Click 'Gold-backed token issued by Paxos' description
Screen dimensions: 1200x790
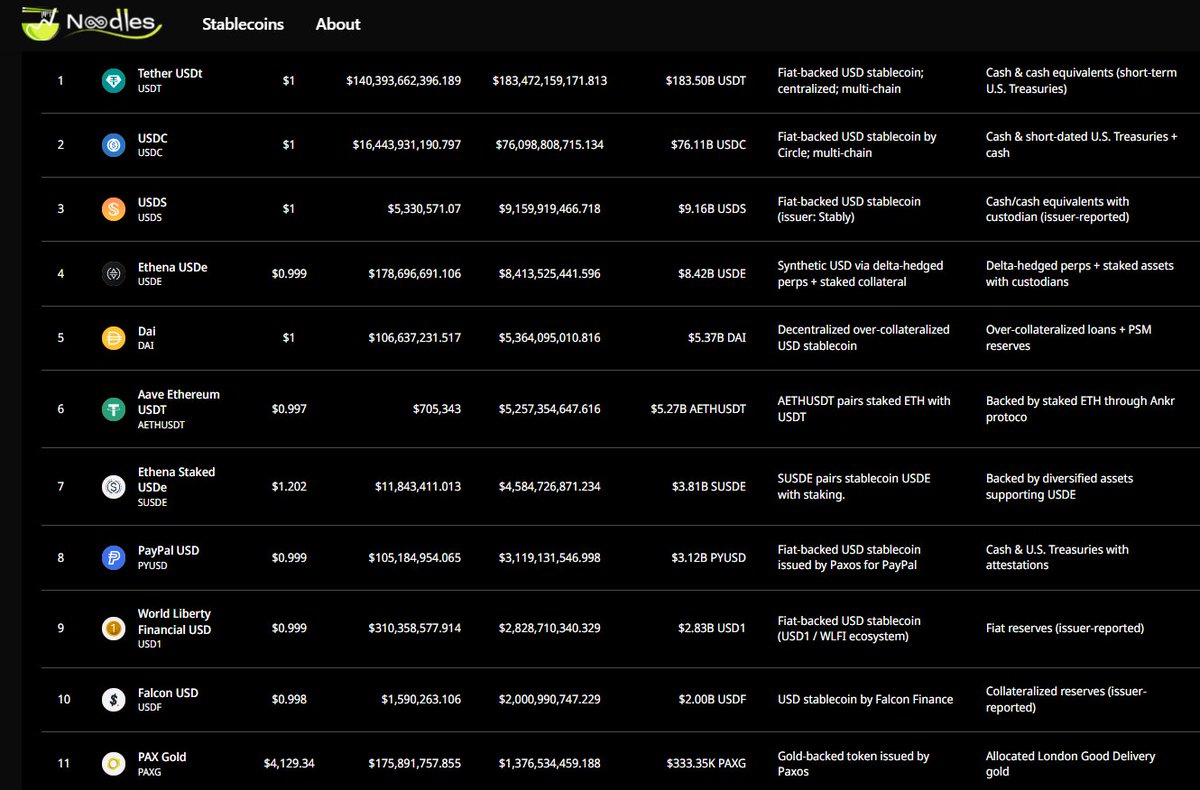pos(854,764)
